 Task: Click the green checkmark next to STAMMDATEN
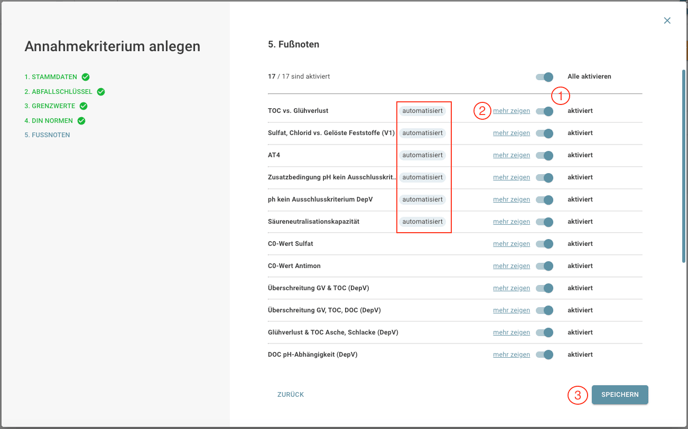tap(86, 77)
